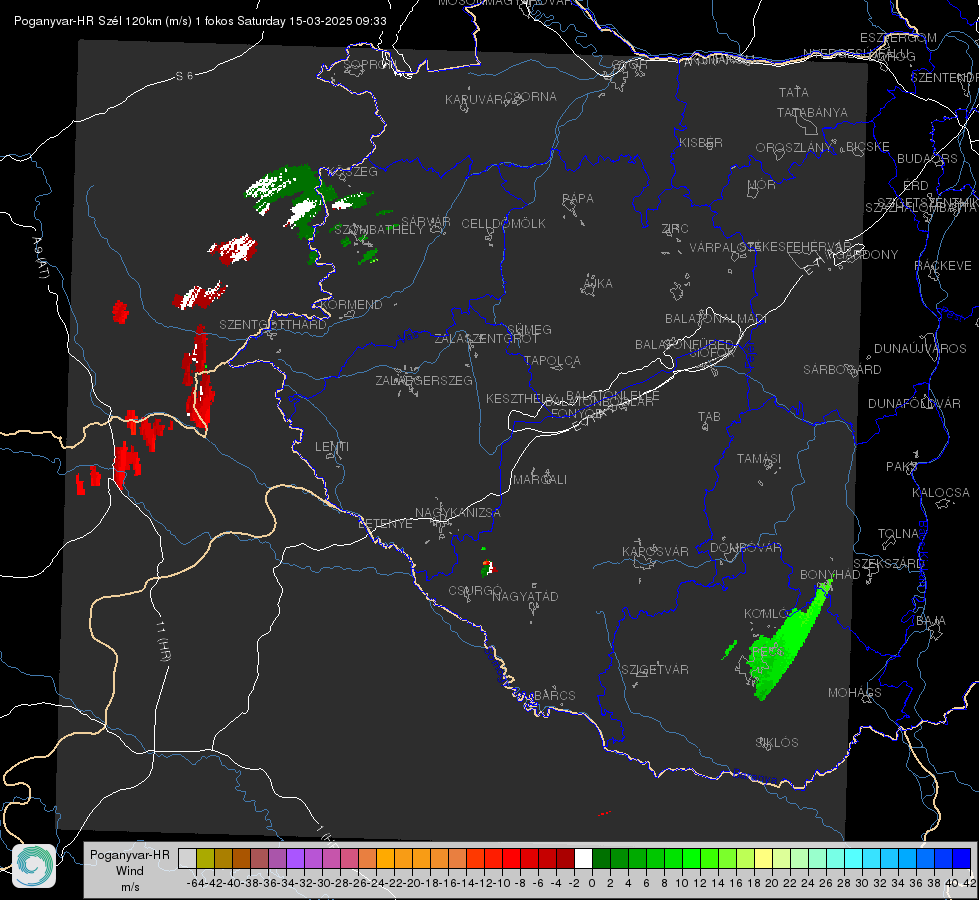Select the ZALAEGERSZEG city label
This screenshot has height=900, width=979.
click(x=424, y=380)
